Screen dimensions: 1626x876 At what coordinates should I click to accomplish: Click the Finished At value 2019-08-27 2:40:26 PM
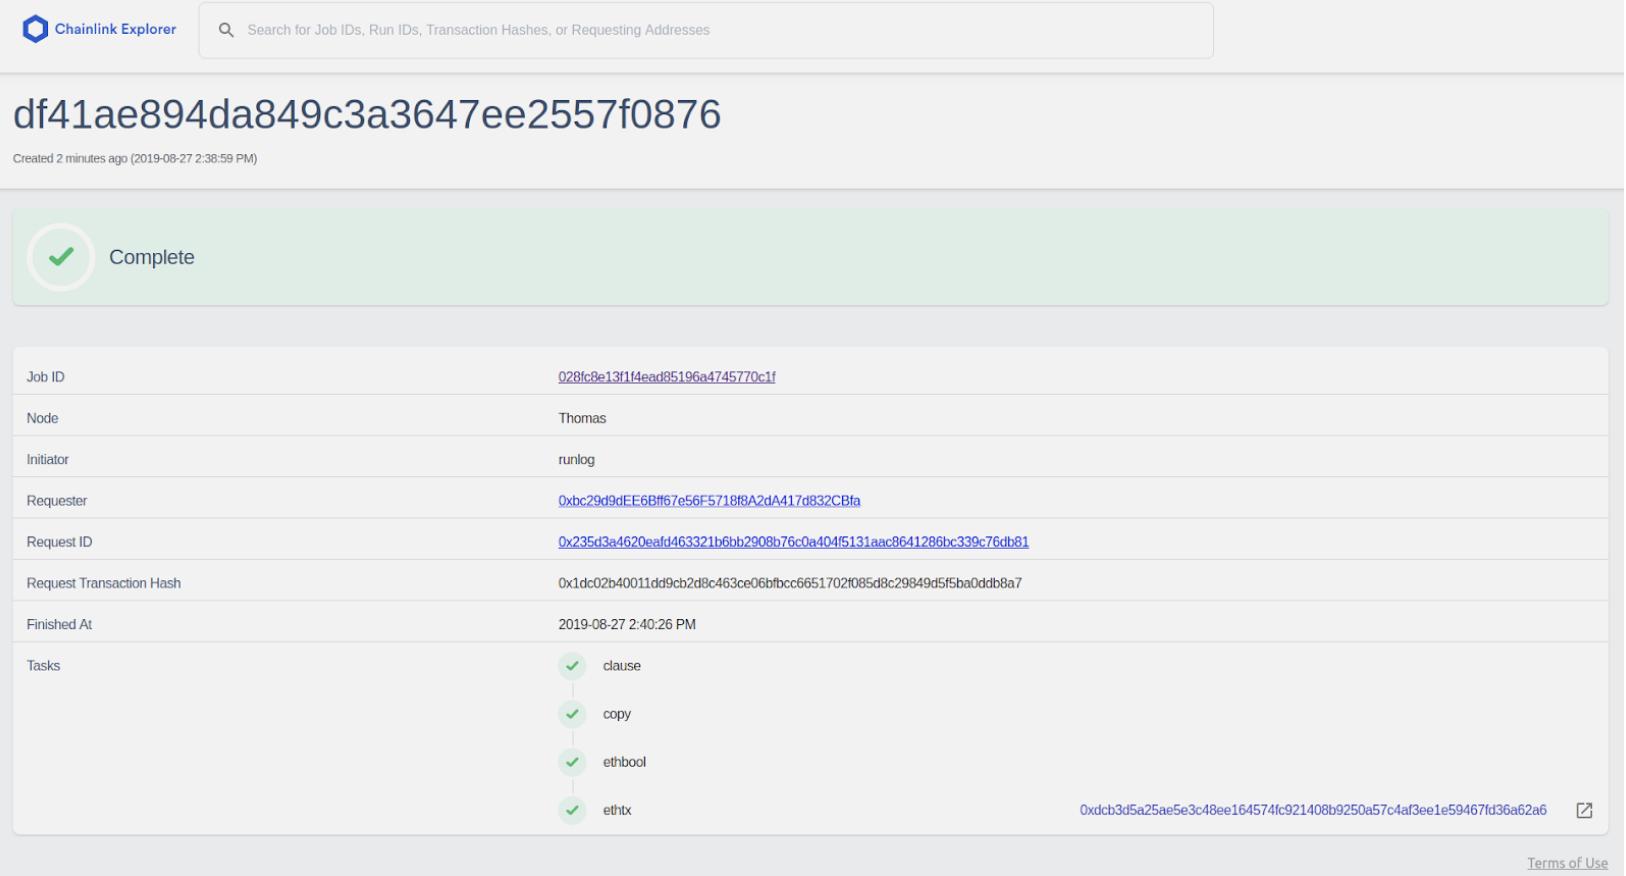pos(627,625)
